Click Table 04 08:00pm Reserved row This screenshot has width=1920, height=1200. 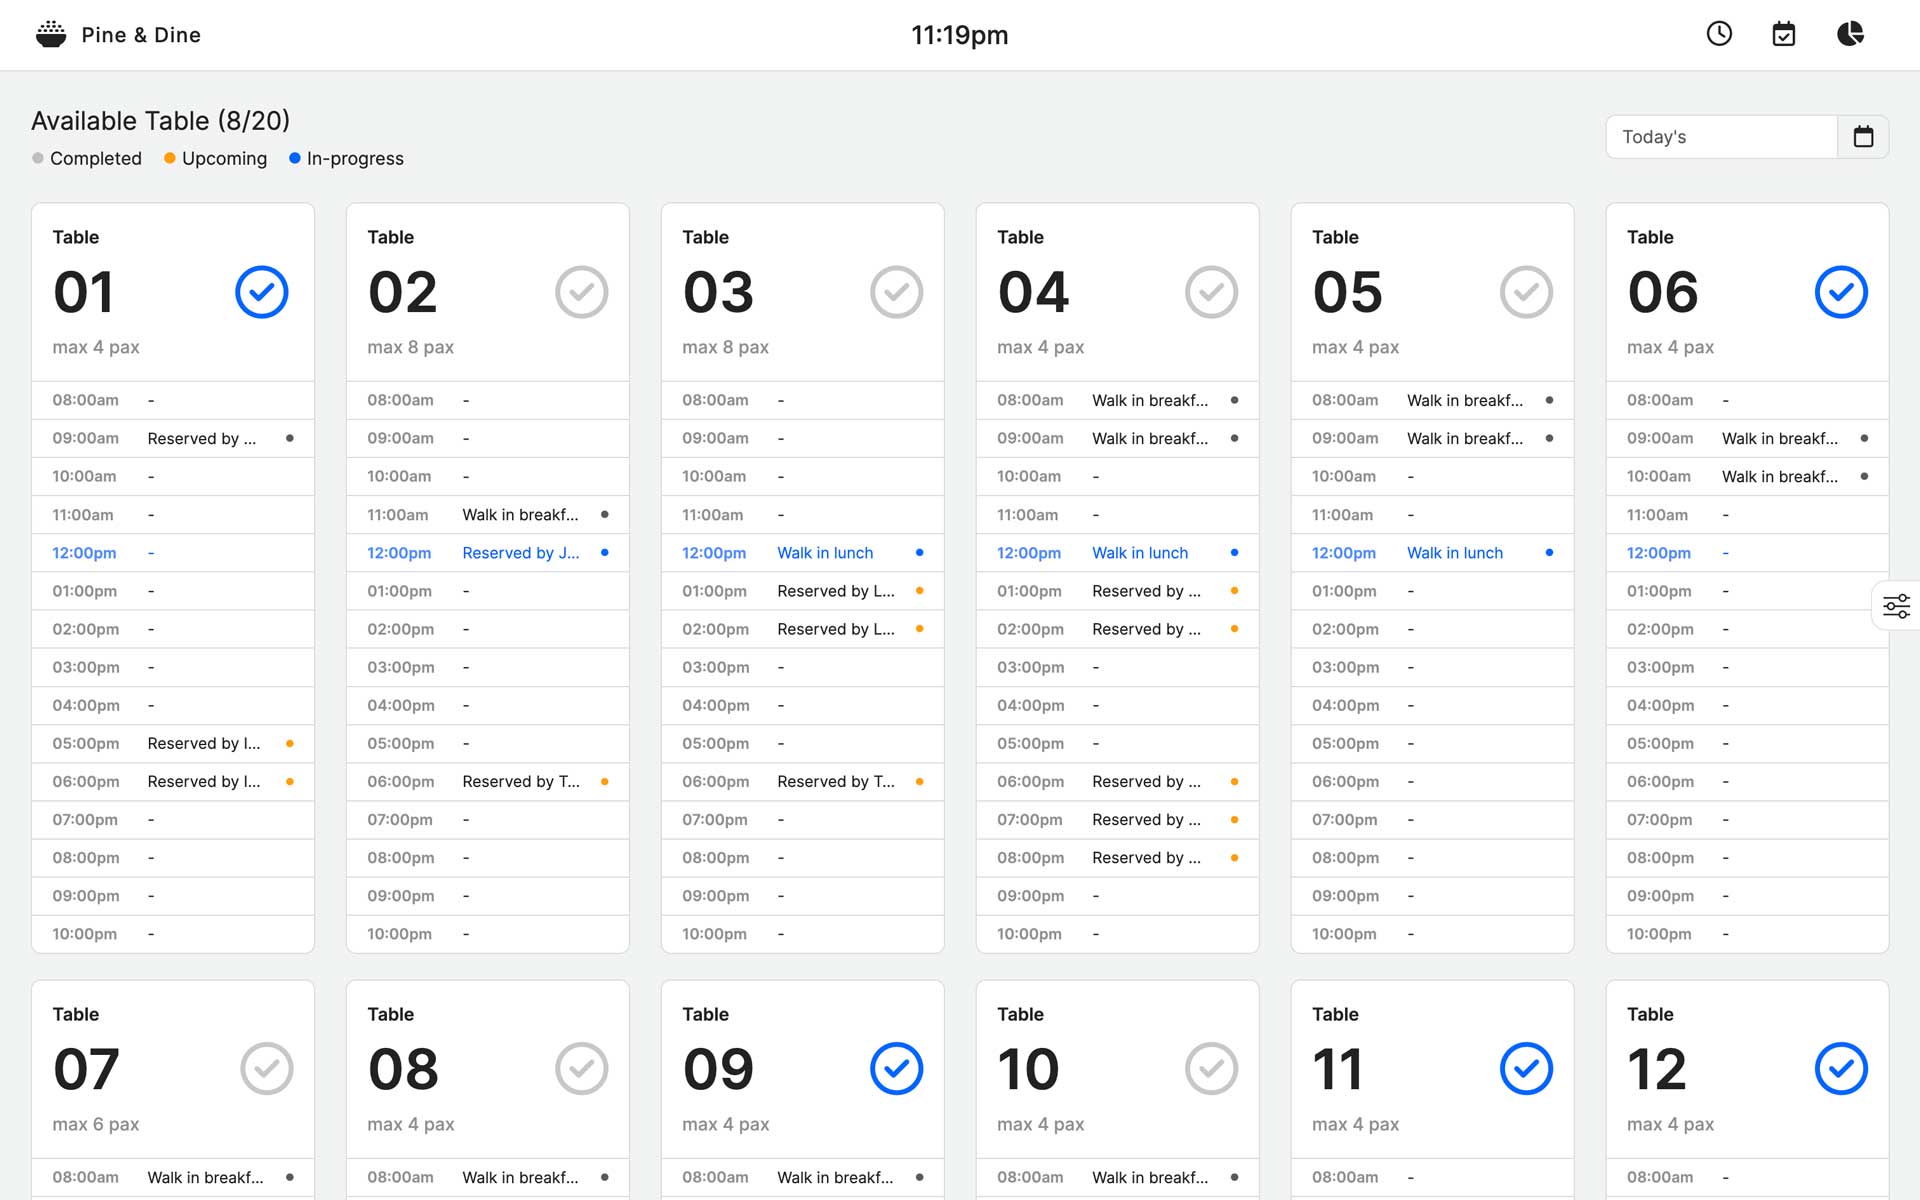point(1146,858)
